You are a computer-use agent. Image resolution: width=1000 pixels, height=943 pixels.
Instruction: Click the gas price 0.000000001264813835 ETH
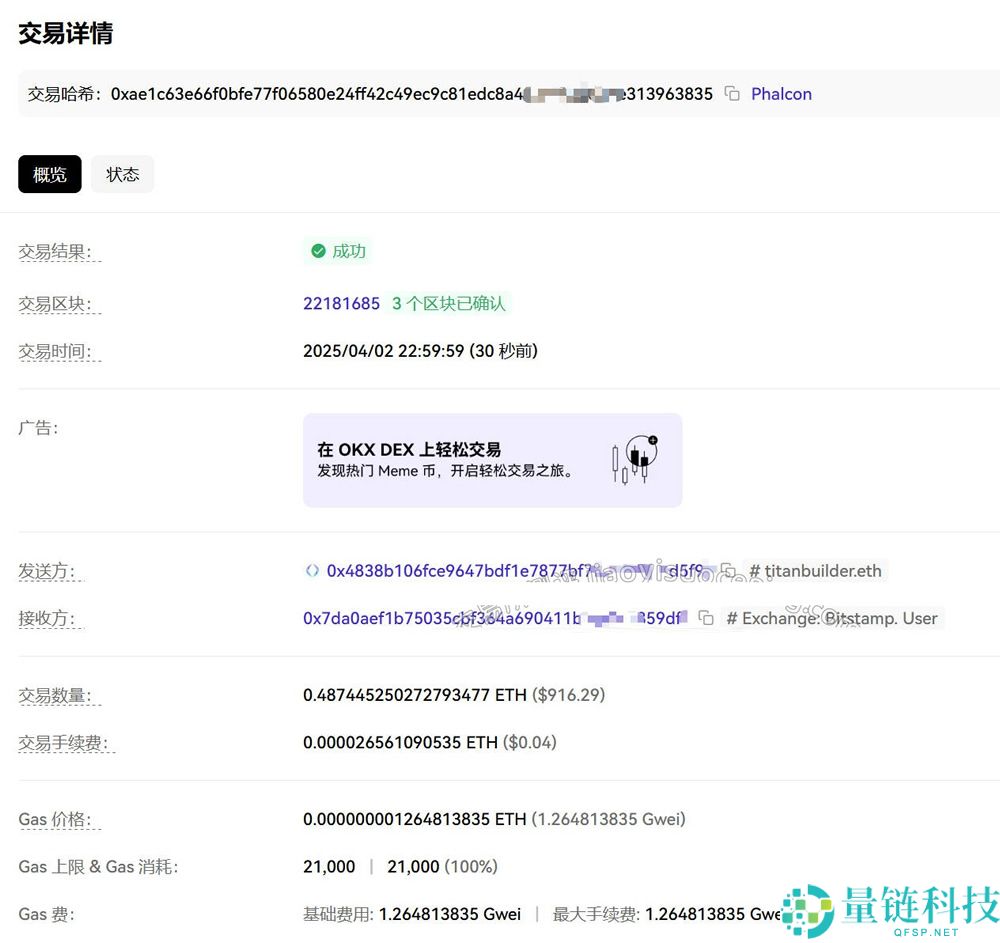[415, 819]
